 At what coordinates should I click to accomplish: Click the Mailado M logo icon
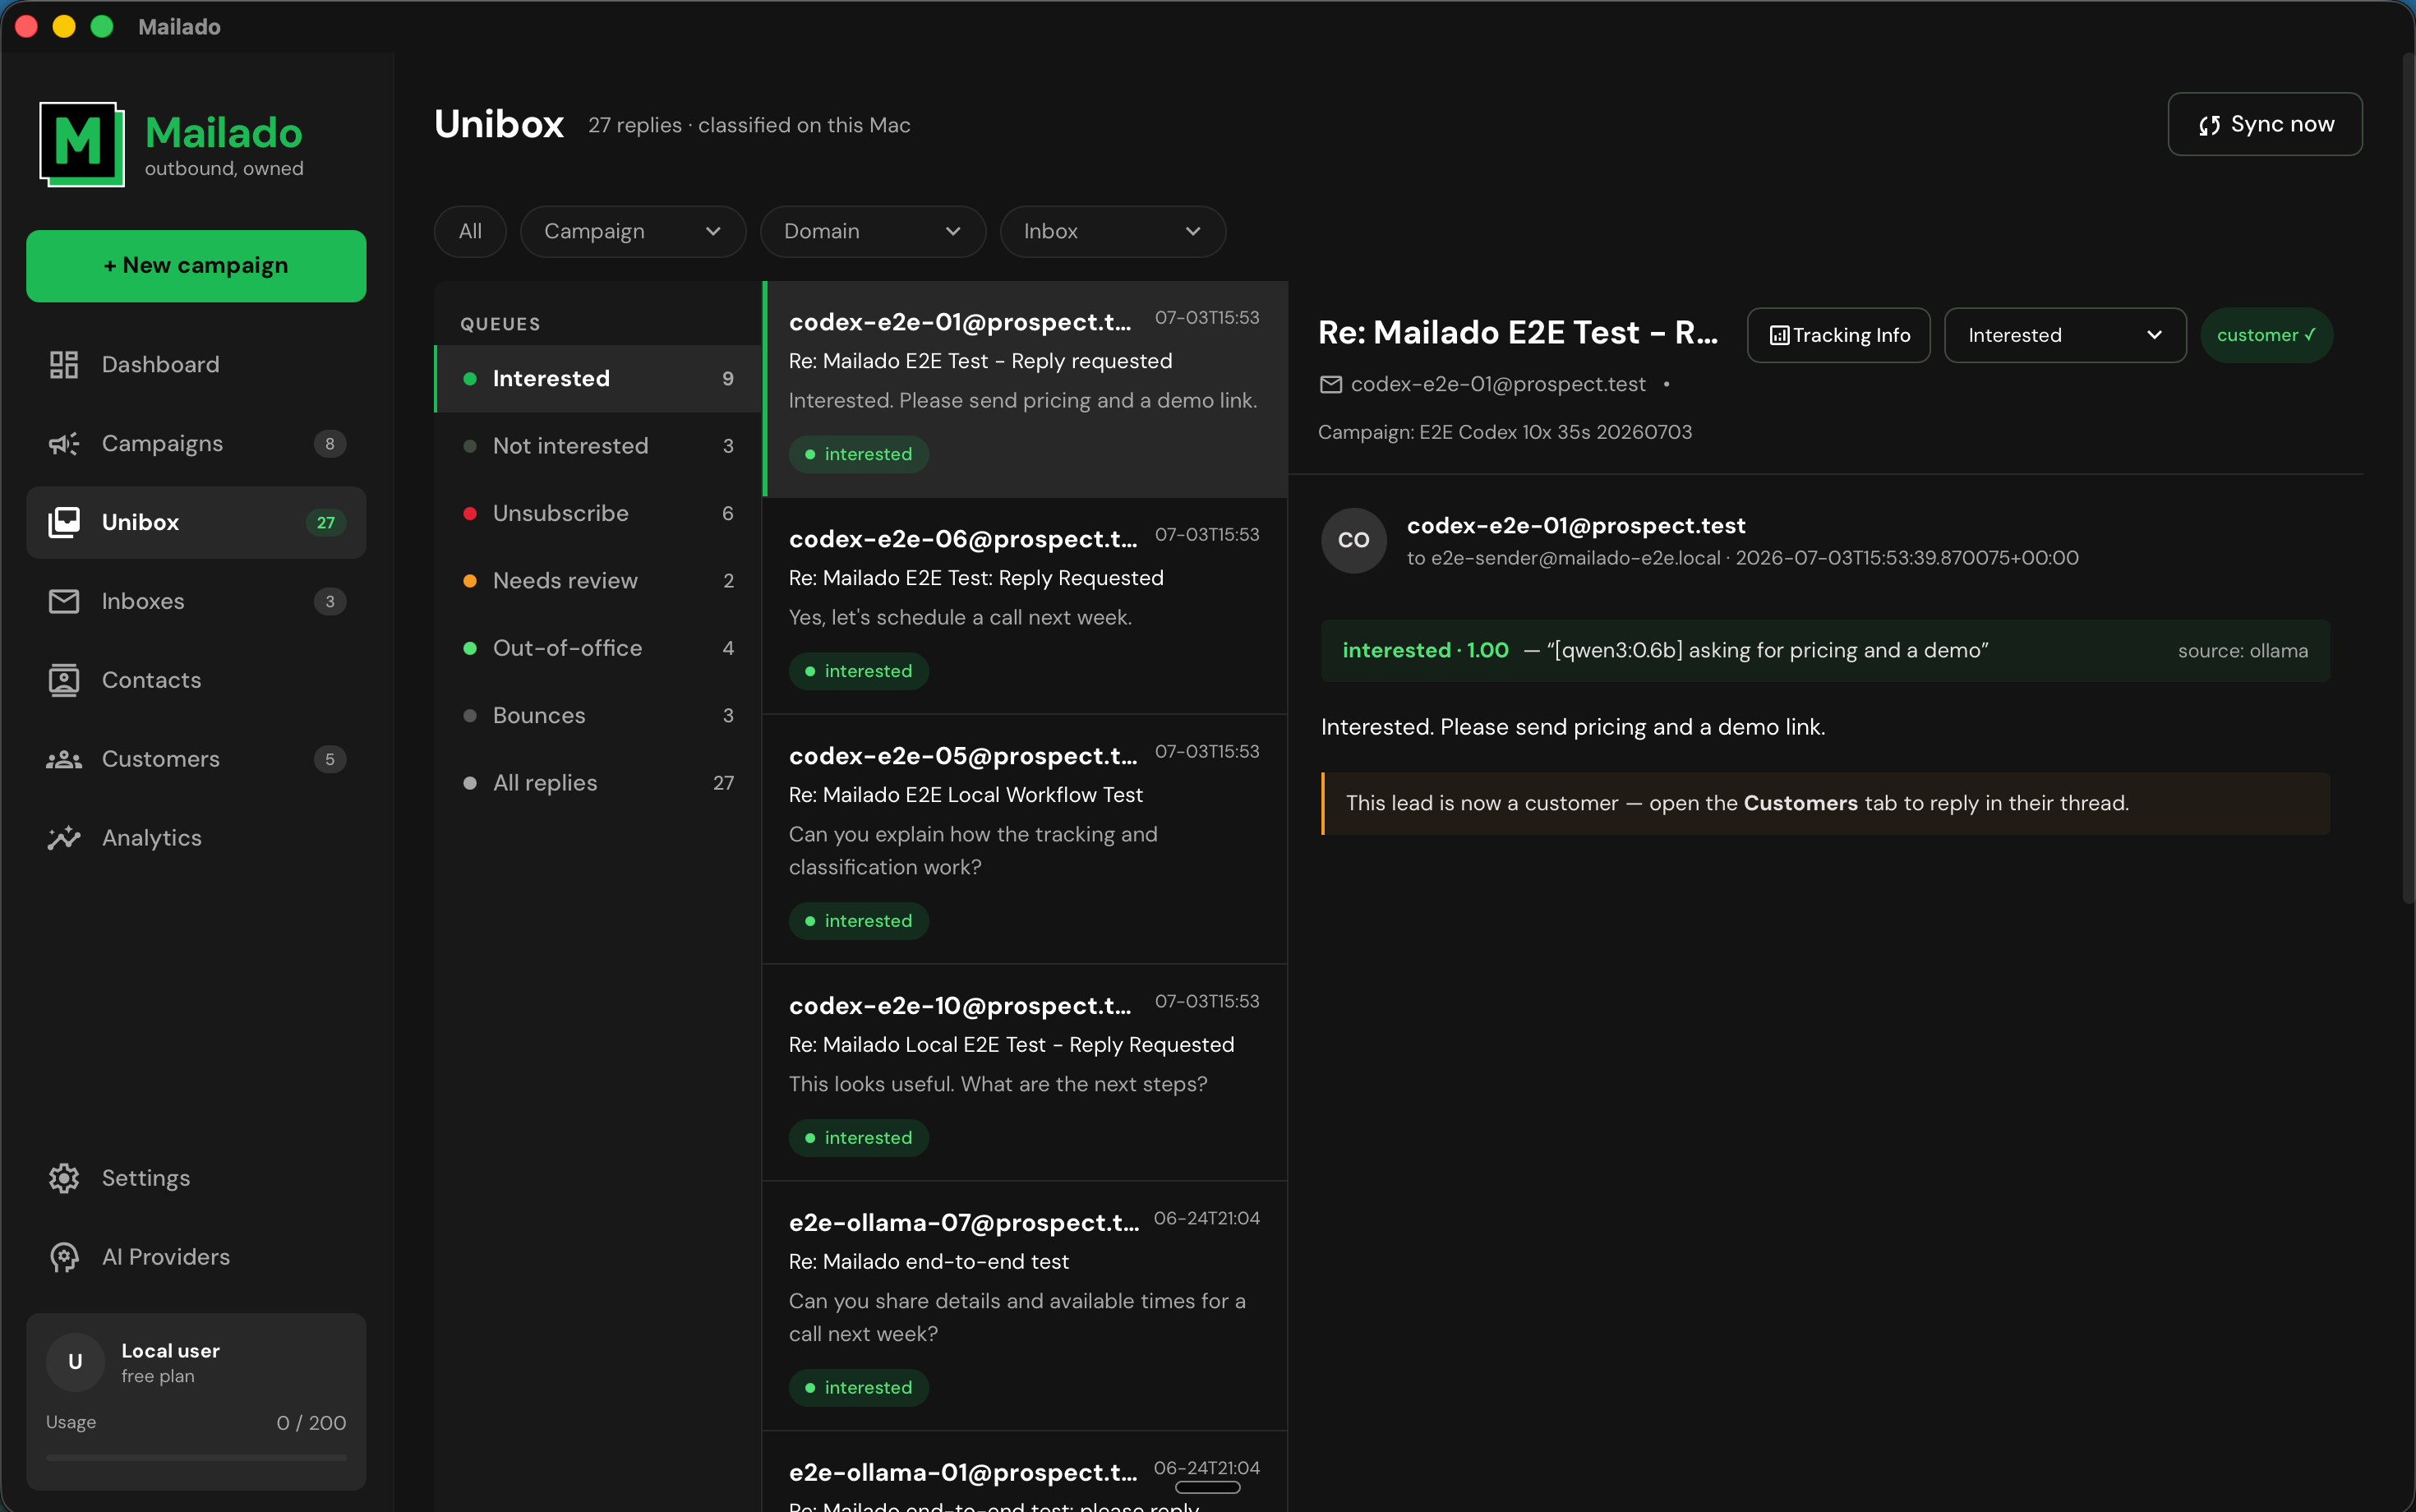click(x=82, y=144)
